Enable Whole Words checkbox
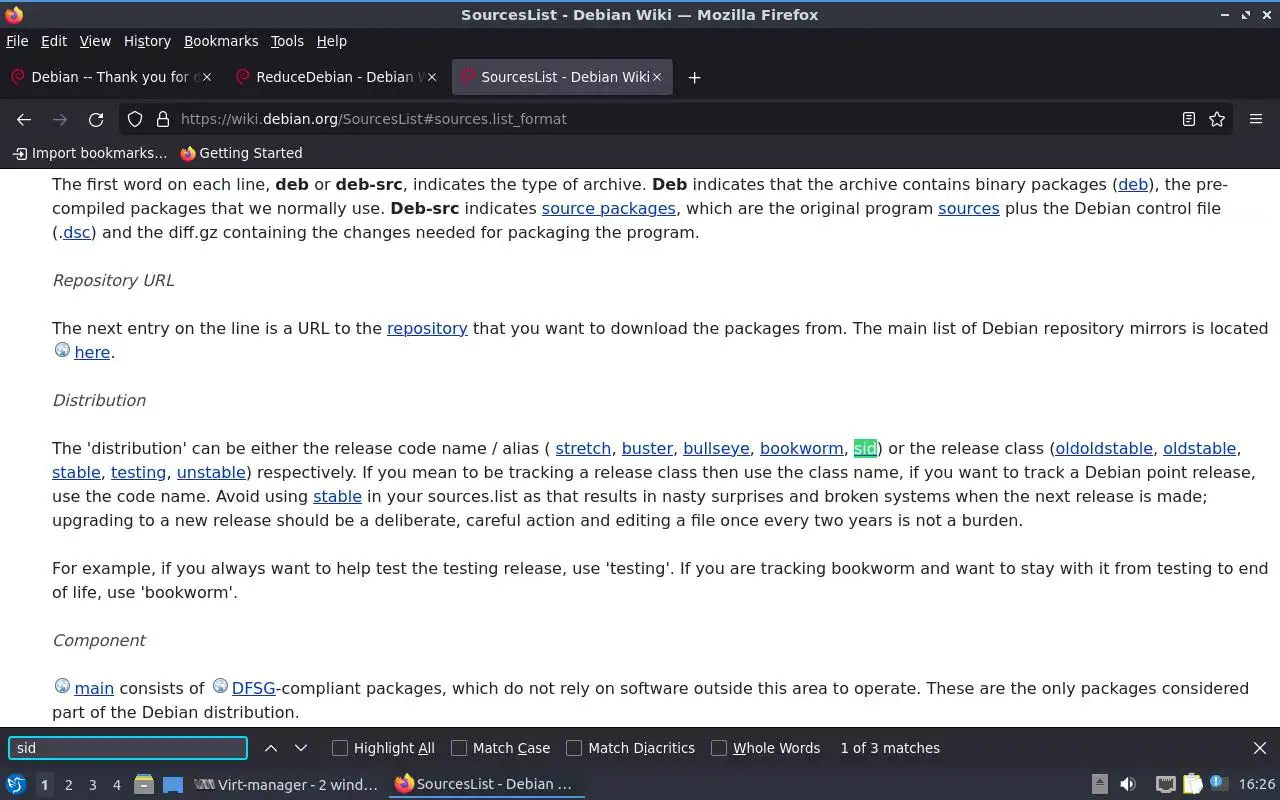 (719, 748)
